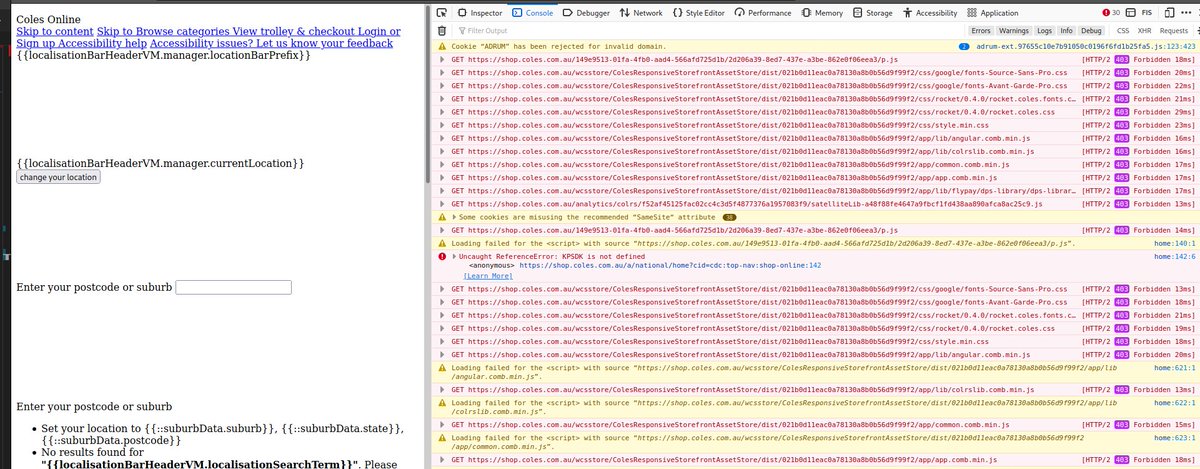
Task: Expand the SameSite cookies warning group
Action: pyautogui.click(x=455, y=216)
